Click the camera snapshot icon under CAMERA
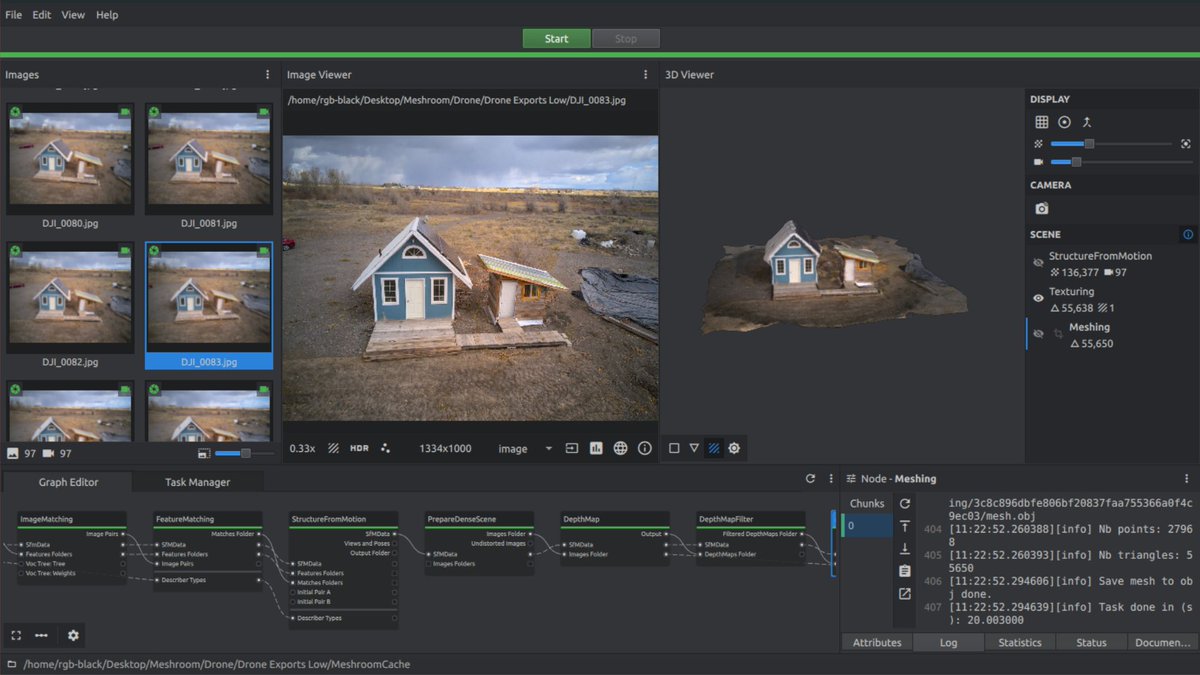Viewport: 1200px width, 675px height. coord(1042,208)
